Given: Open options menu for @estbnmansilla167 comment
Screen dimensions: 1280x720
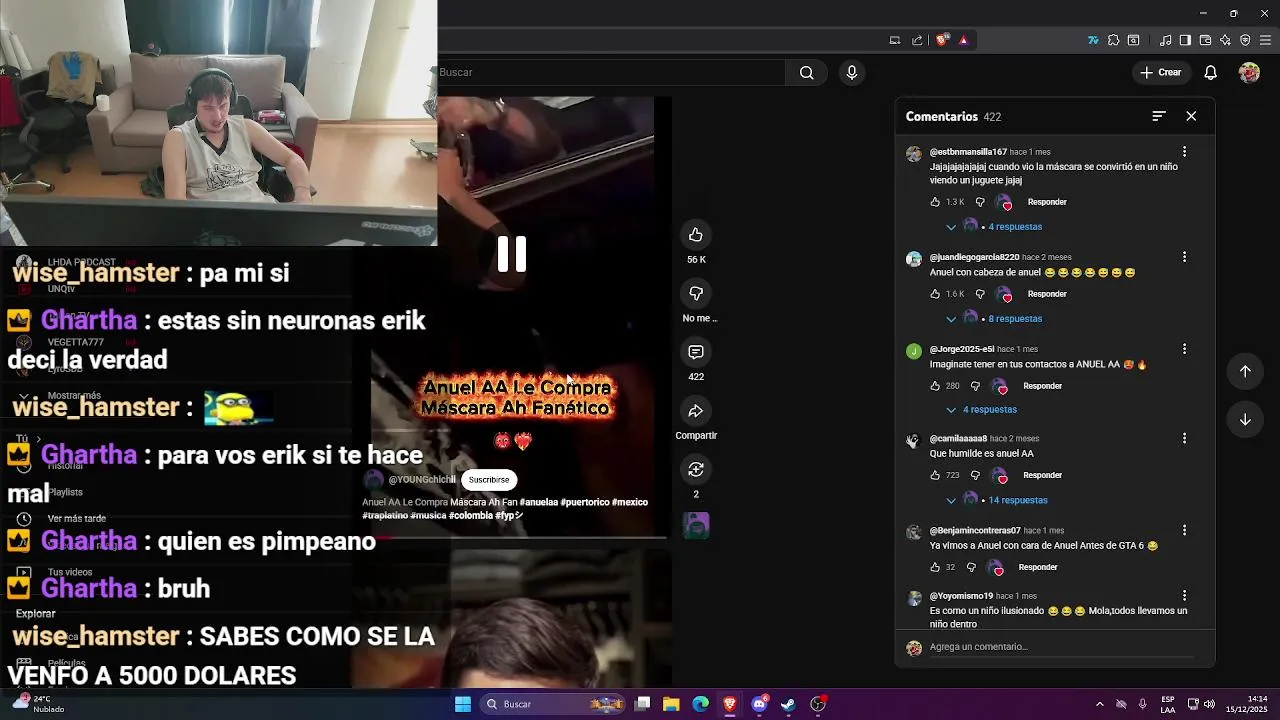Looking at the screenshot, I should [1184, 152].
